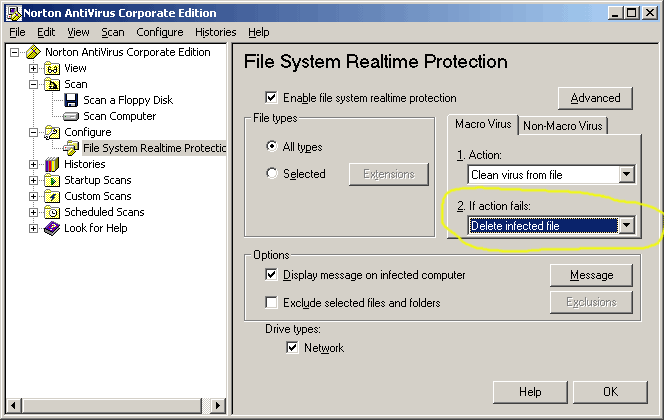664x420 pixels.
Task: Open the If action fails dropdown
Action: point(626,226)
